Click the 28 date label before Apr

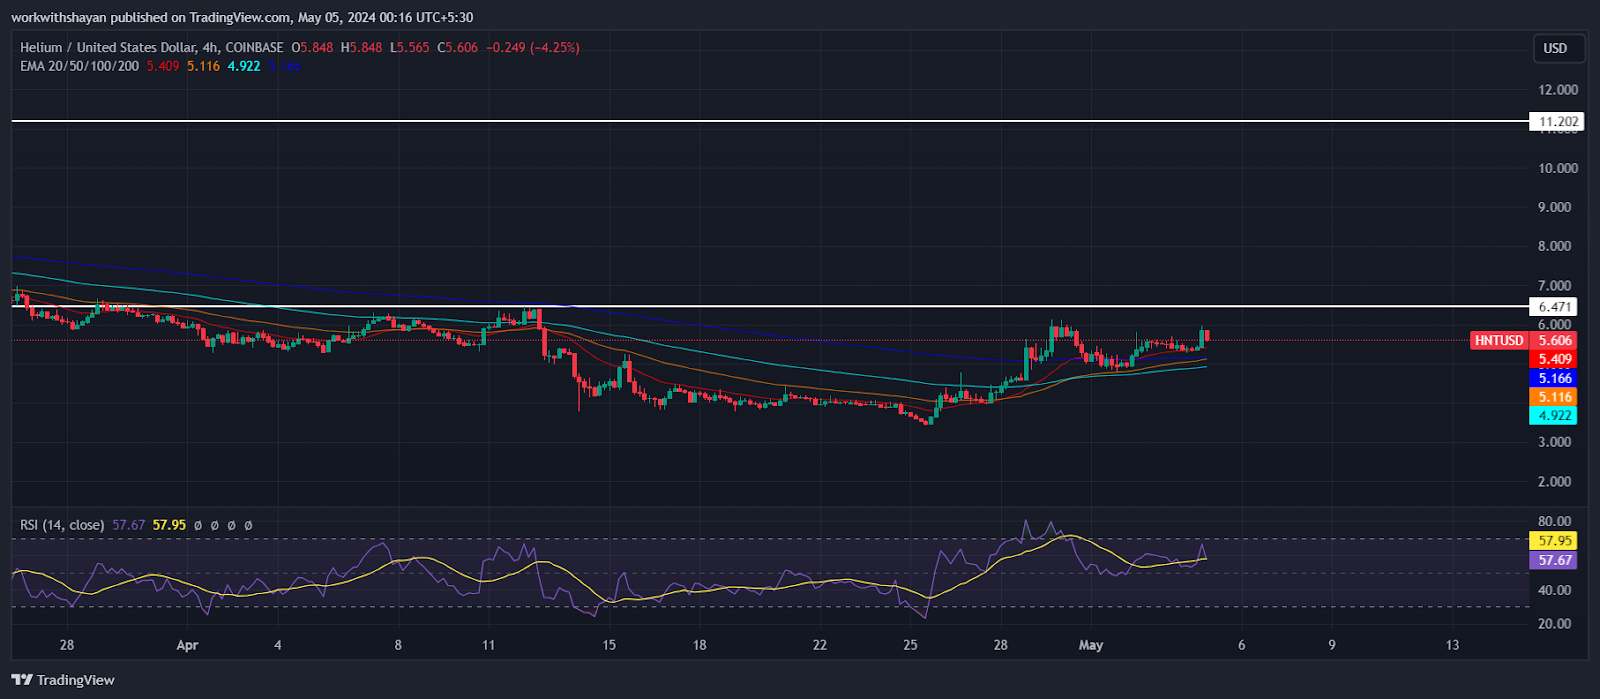pos(67,645)
